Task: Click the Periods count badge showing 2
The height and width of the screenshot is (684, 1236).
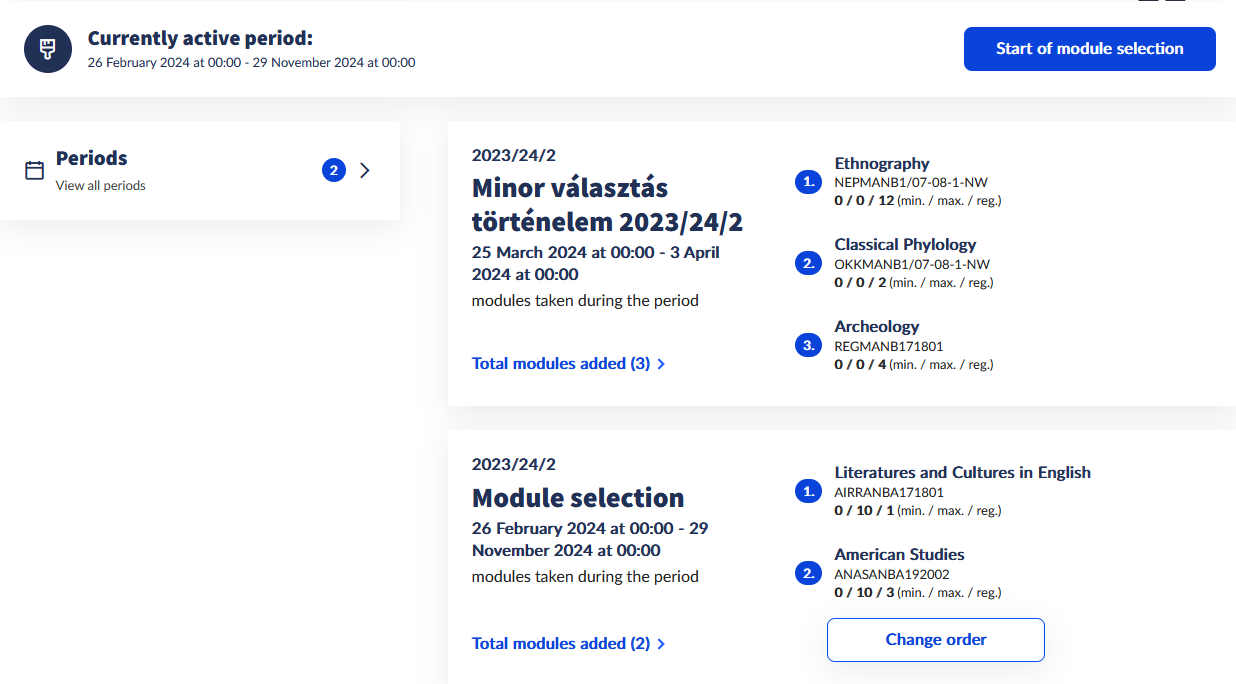Action: tap(334, 171)
